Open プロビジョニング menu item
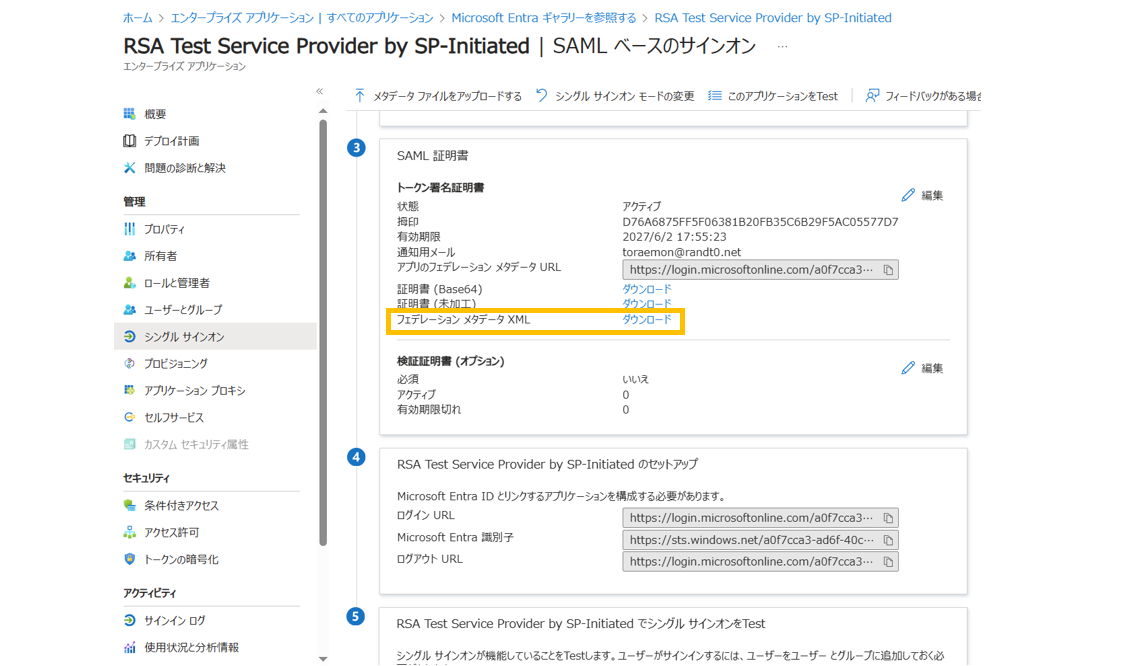The height and width of the screenshot is (666, 1125). click(176, 364)
